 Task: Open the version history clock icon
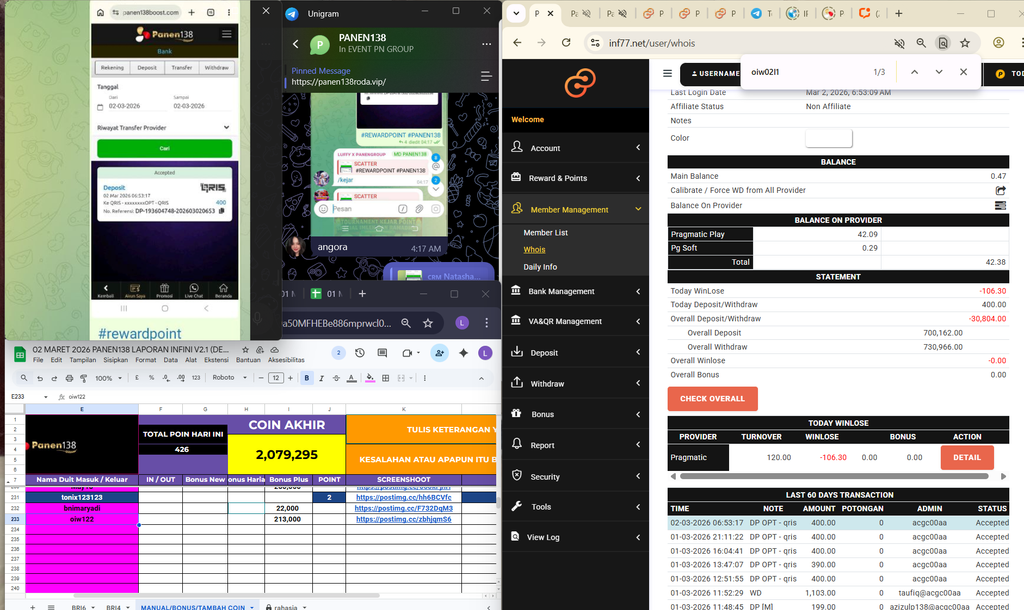(x=360, y=353)
